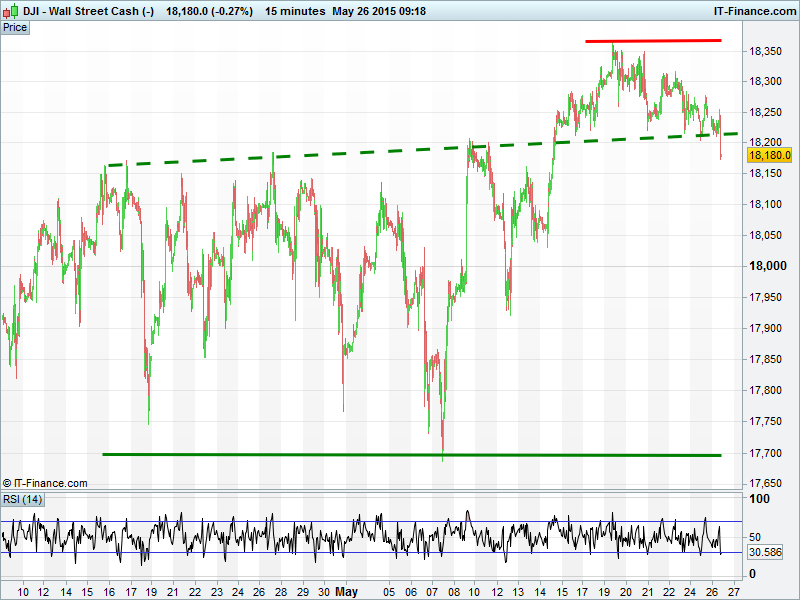Viewport: 800px width, 600px height.
Task: Open the IT-Finance.com link at top right
Action: [x=753, y=11]
